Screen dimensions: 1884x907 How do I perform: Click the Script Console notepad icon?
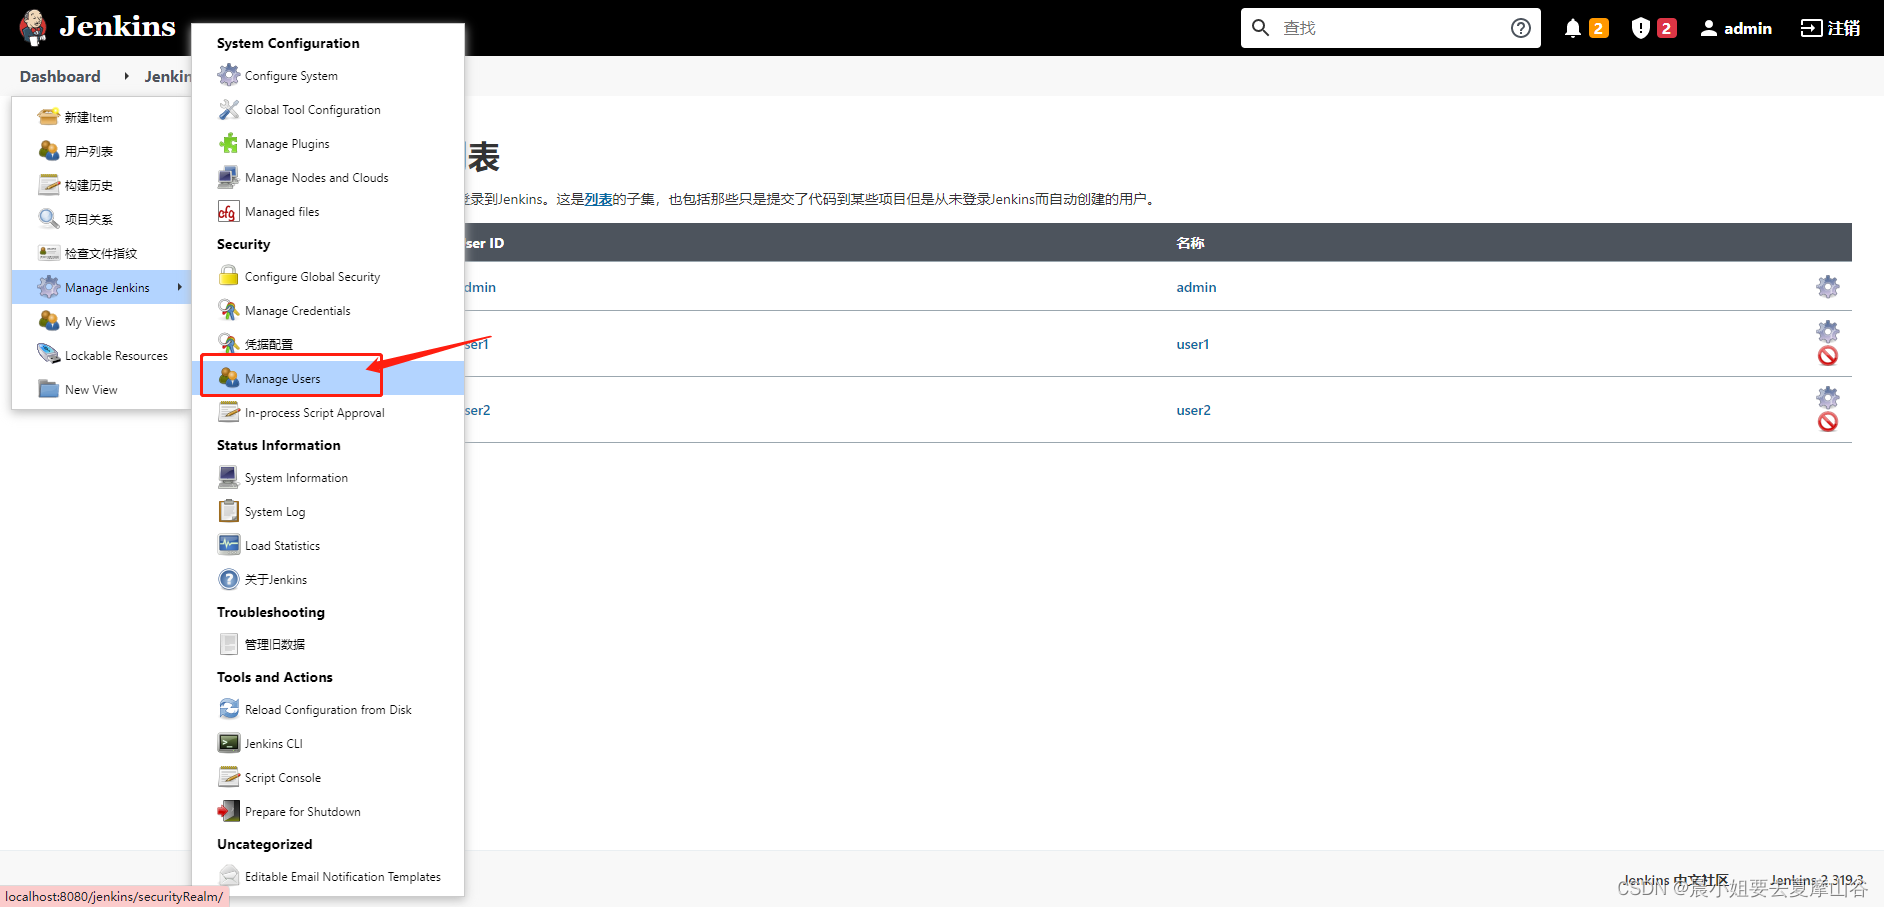229,777
